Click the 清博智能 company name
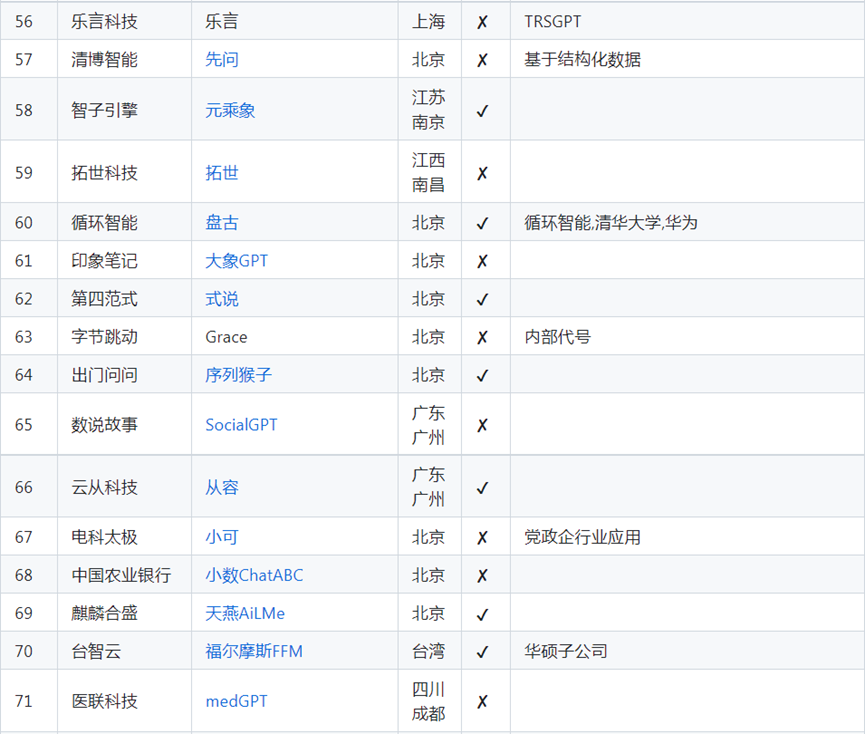The image size is (865, 734). [104, 60]
